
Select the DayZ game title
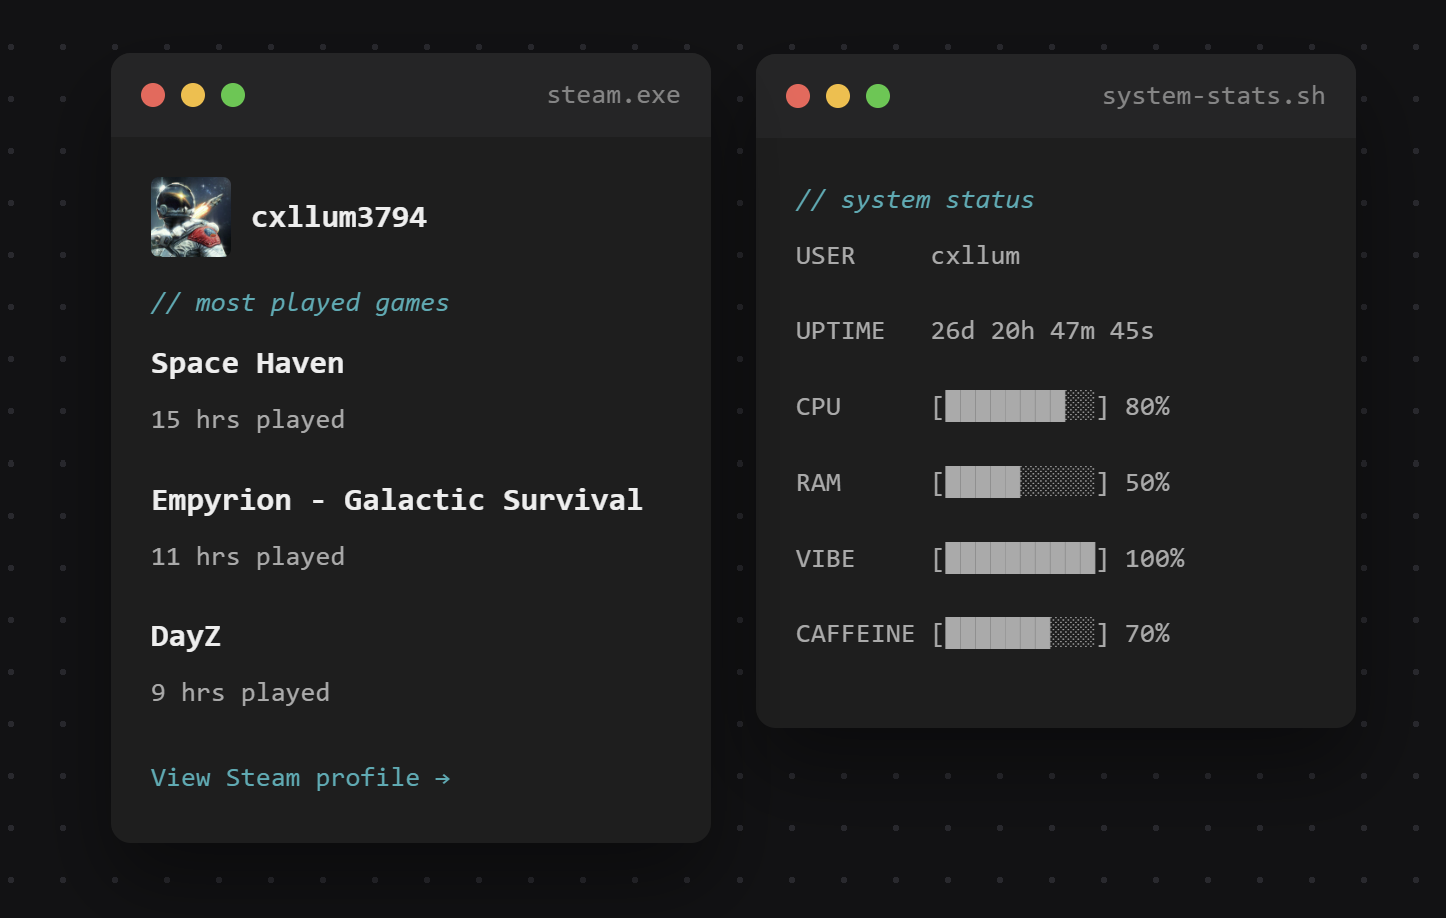pyautogui.click(x=186, y=636)
